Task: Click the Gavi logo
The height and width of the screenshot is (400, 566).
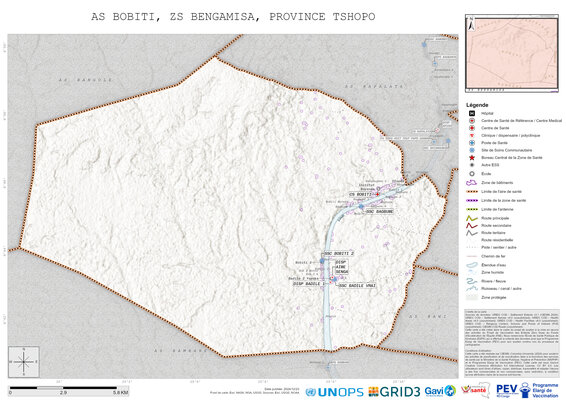Action: point(440,391)
